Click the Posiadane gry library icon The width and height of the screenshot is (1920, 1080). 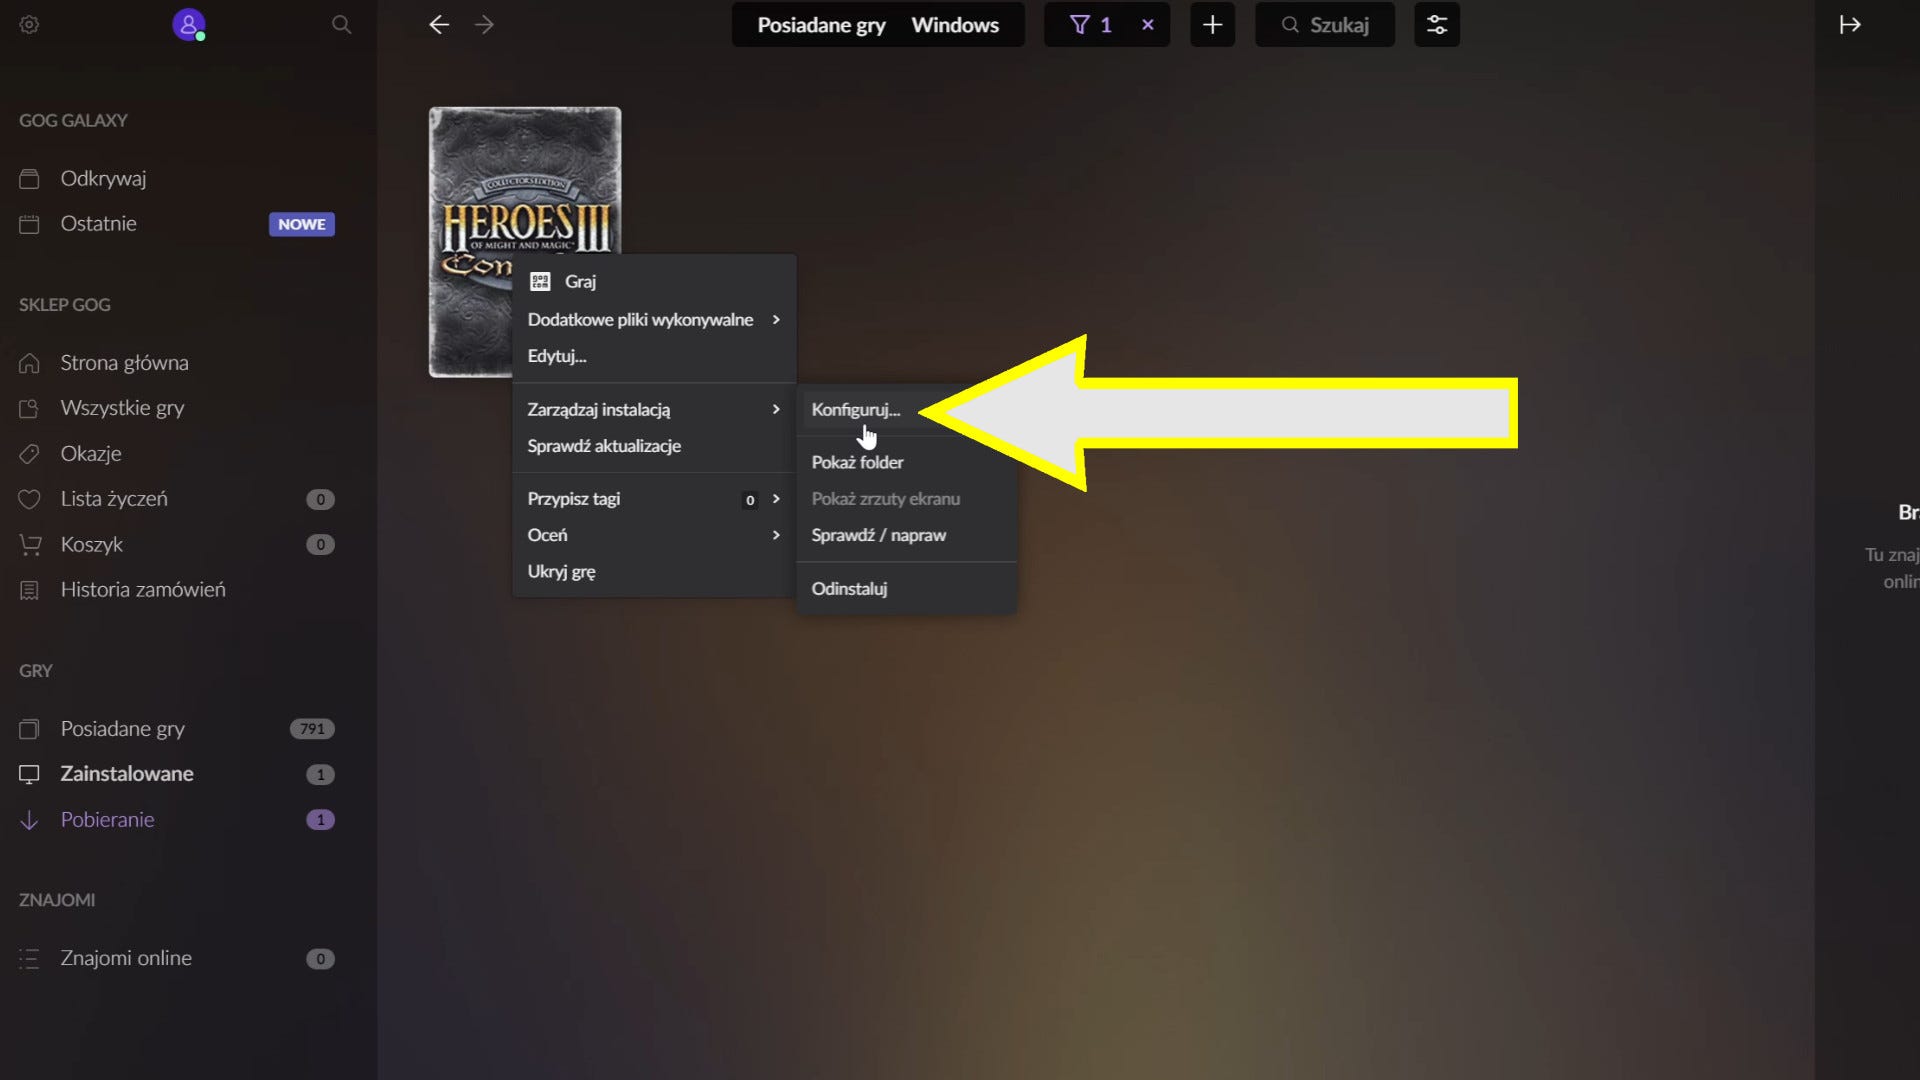[x=29, y=729]
